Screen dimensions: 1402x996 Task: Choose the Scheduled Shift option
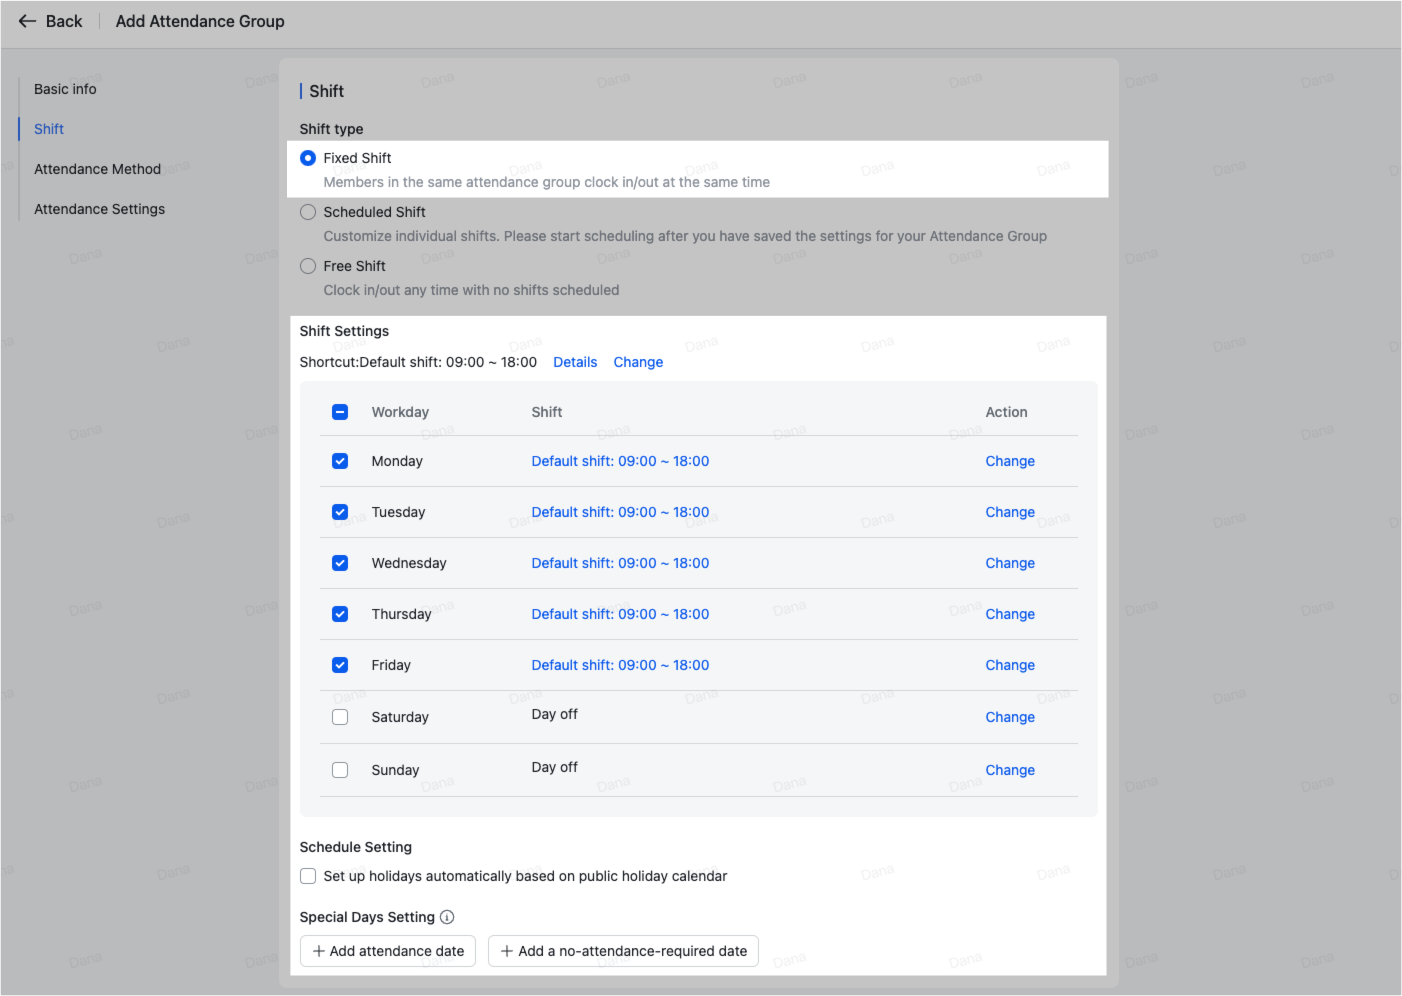click(x=308, y=212)
